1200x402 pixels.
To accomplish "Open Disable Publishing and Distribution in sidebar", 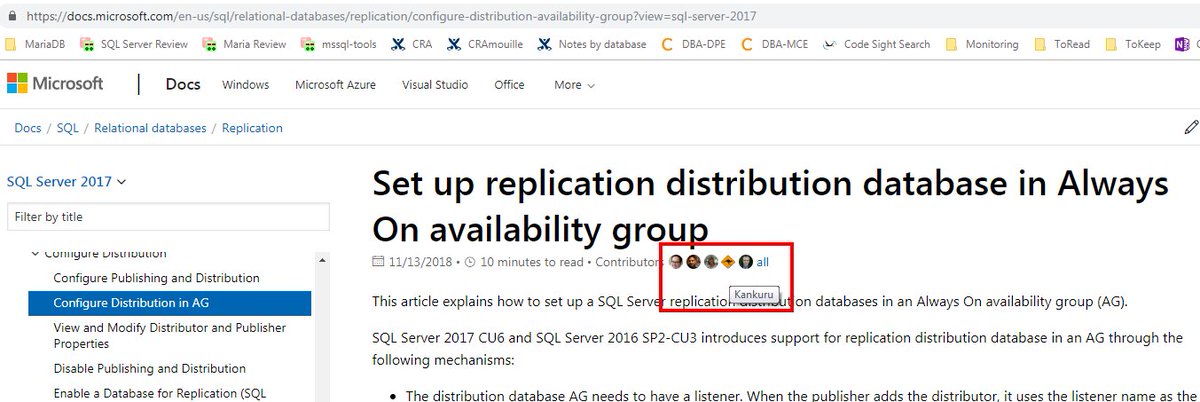I will pos(149,368).
